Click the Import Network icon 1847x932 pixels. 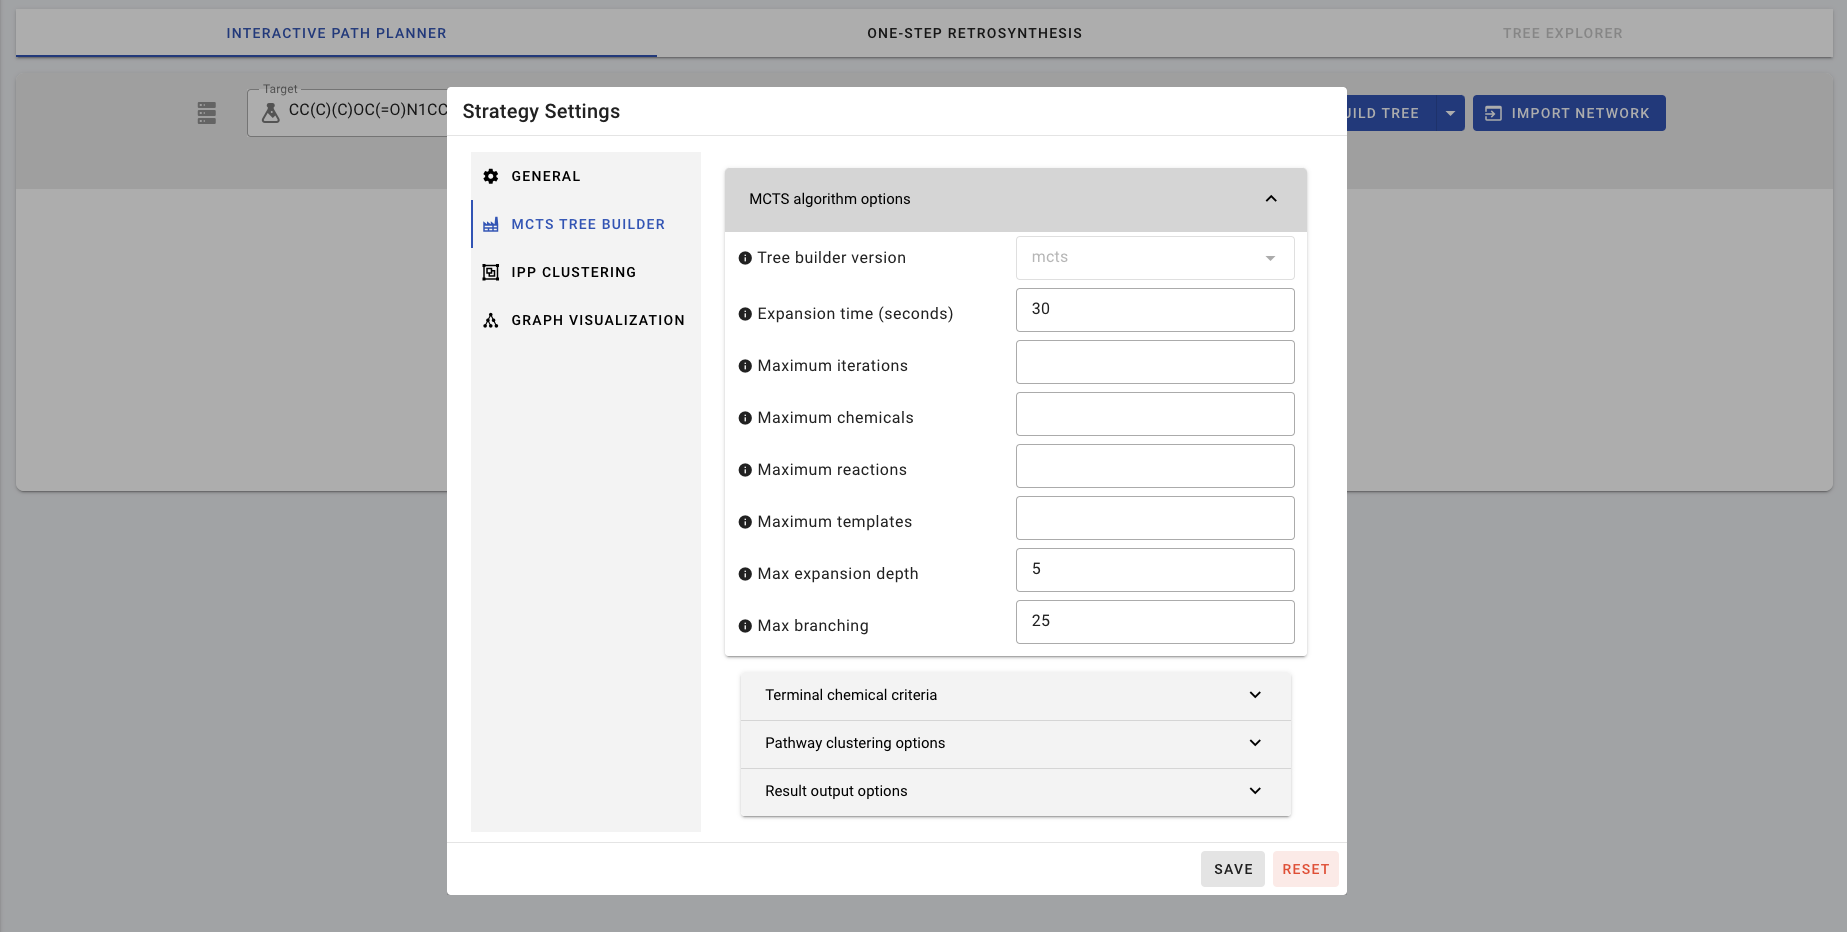tap(1493, 113)
